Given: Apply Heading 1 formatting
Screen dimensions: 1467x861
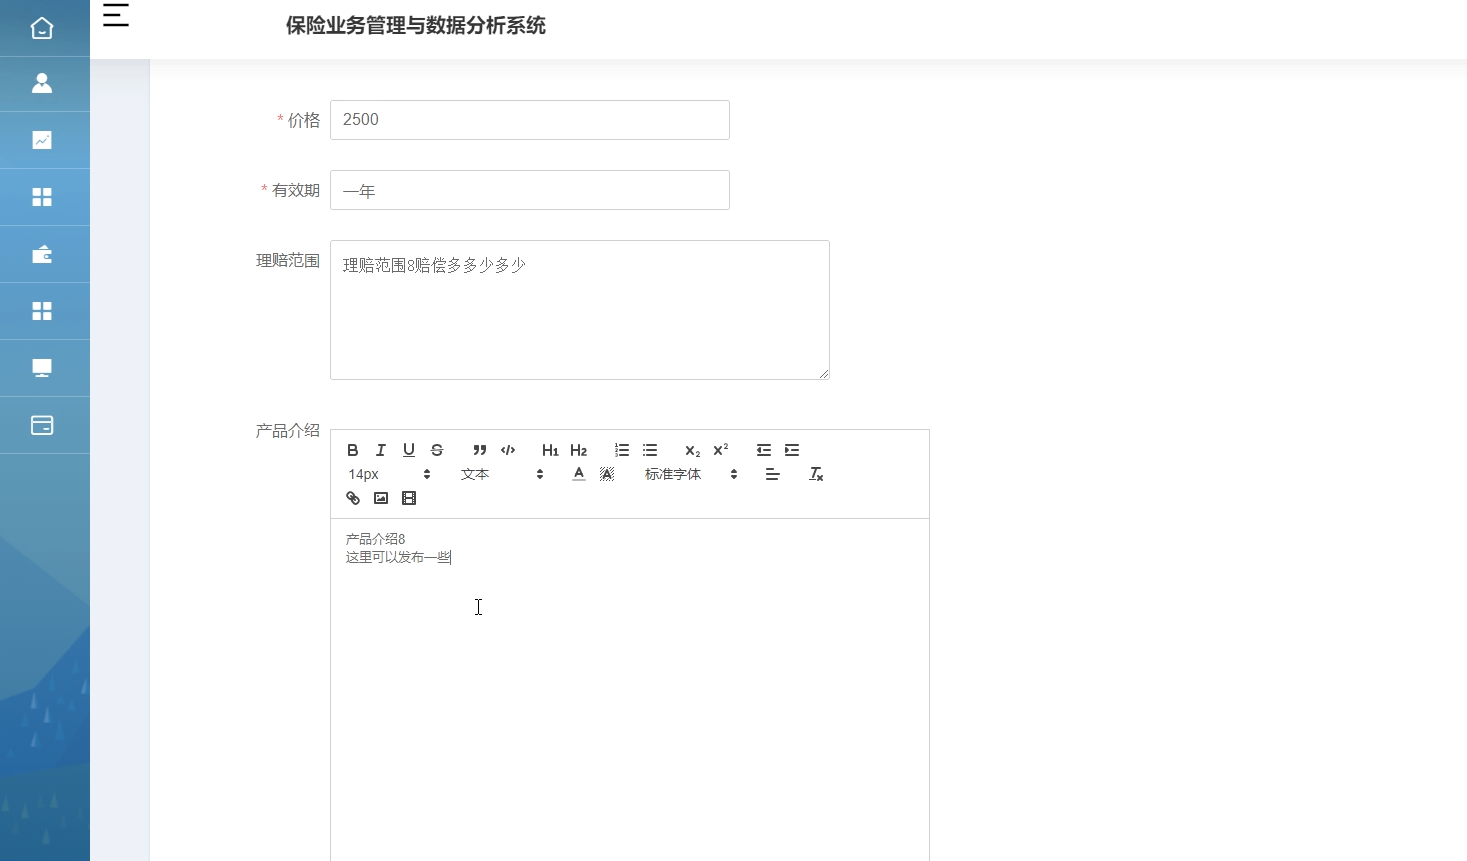Looking at the screenshot, I should click(550, 450).
